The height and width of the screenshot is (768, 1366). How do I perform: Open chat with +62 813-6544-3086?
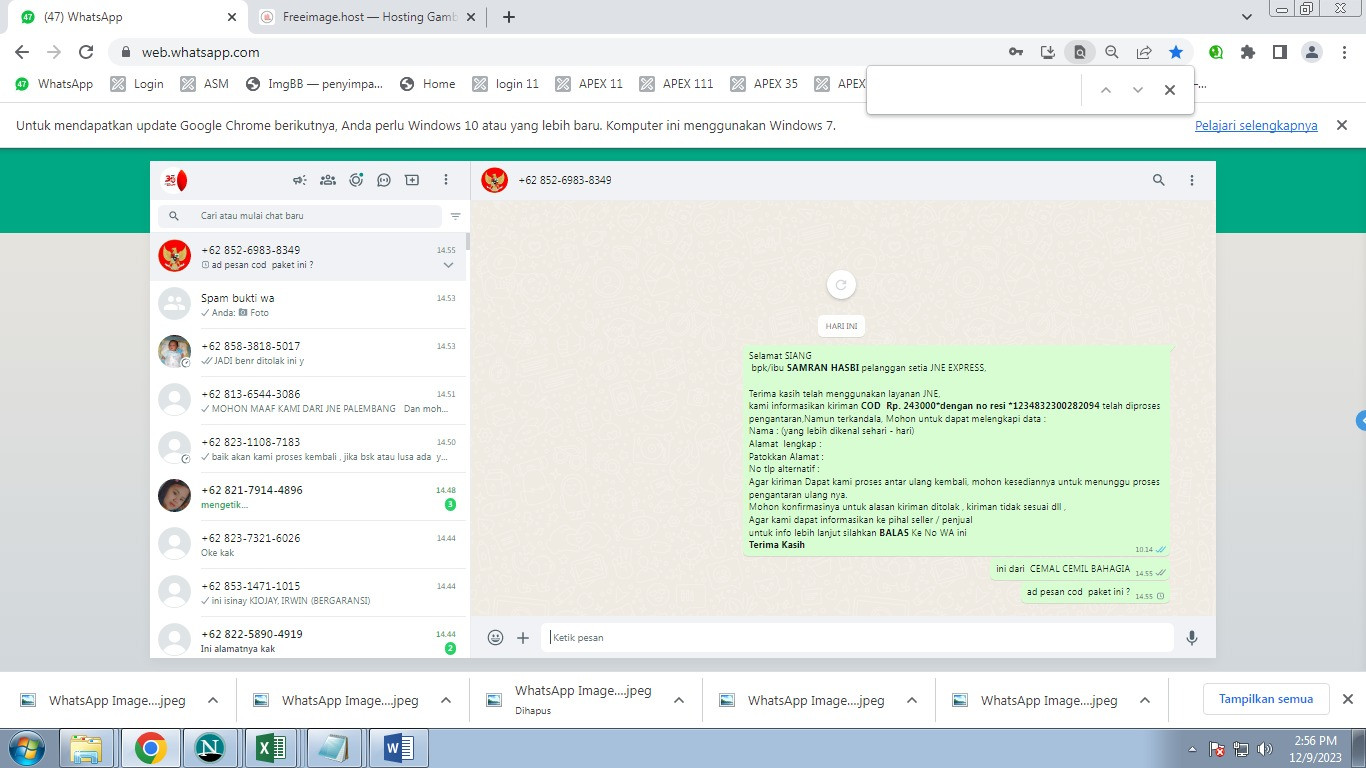pos(308,401)
